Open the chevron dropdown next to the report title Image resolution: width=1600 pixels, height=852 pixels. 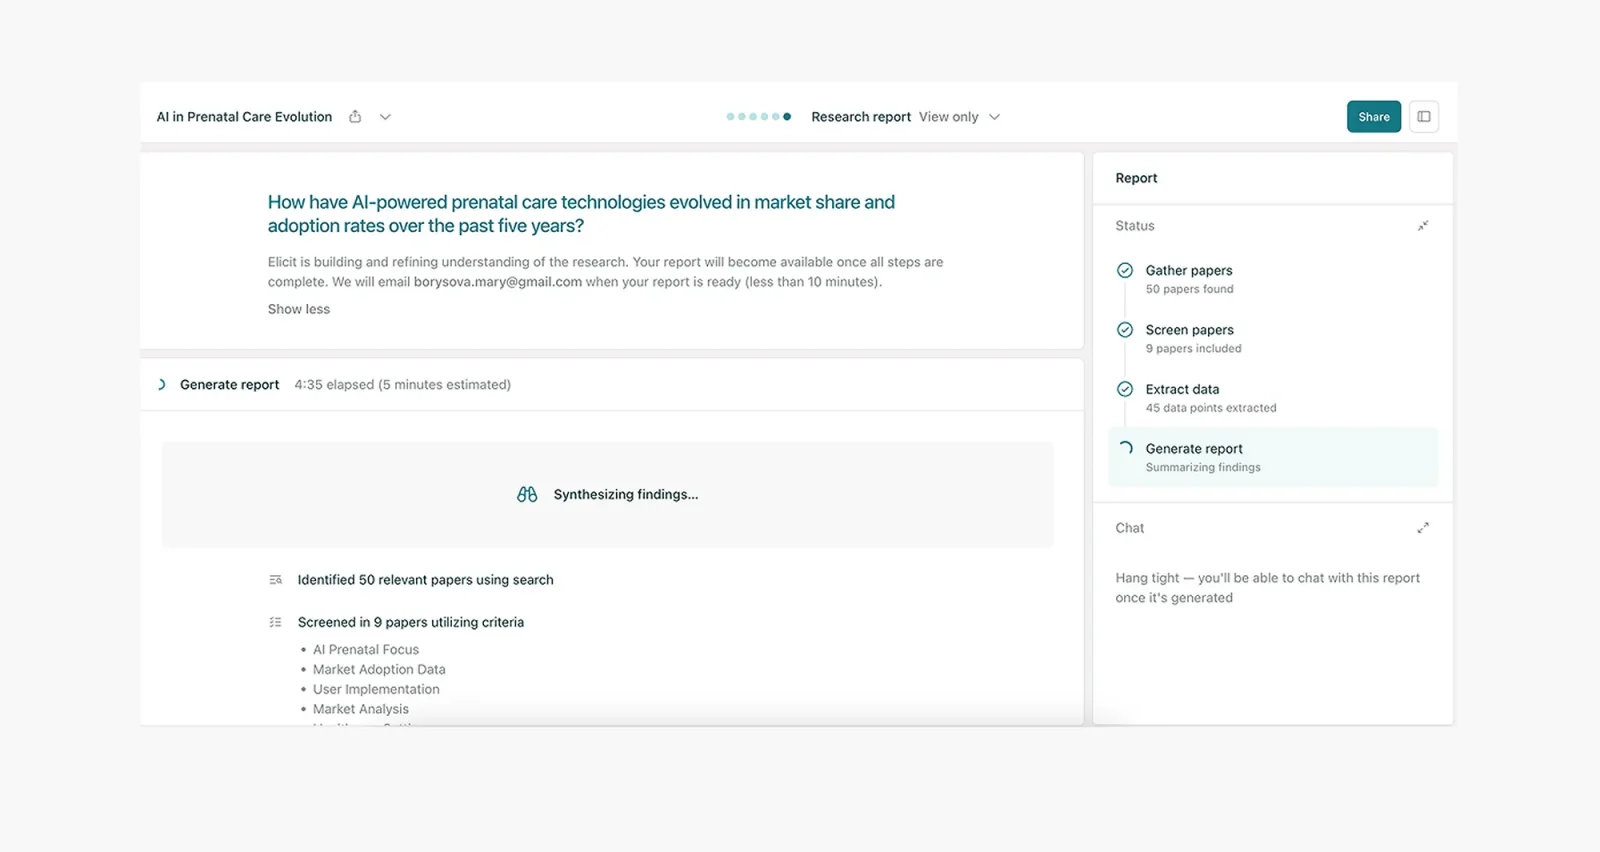click(x=385, y=117)
